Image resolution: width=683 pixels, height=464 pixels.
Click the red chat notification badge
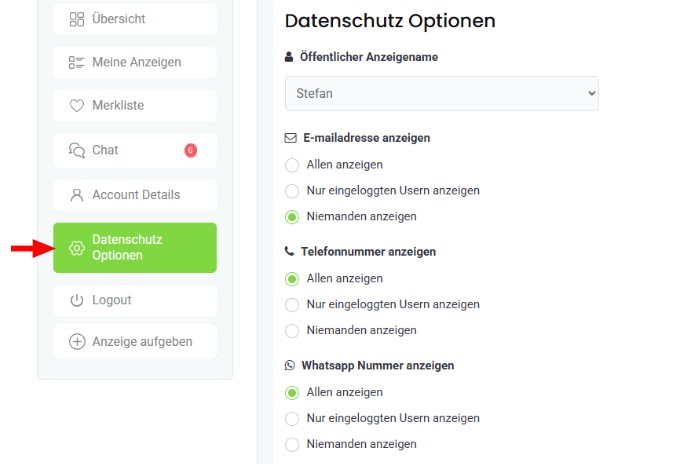pyautogui.click(x=190, y=150)
